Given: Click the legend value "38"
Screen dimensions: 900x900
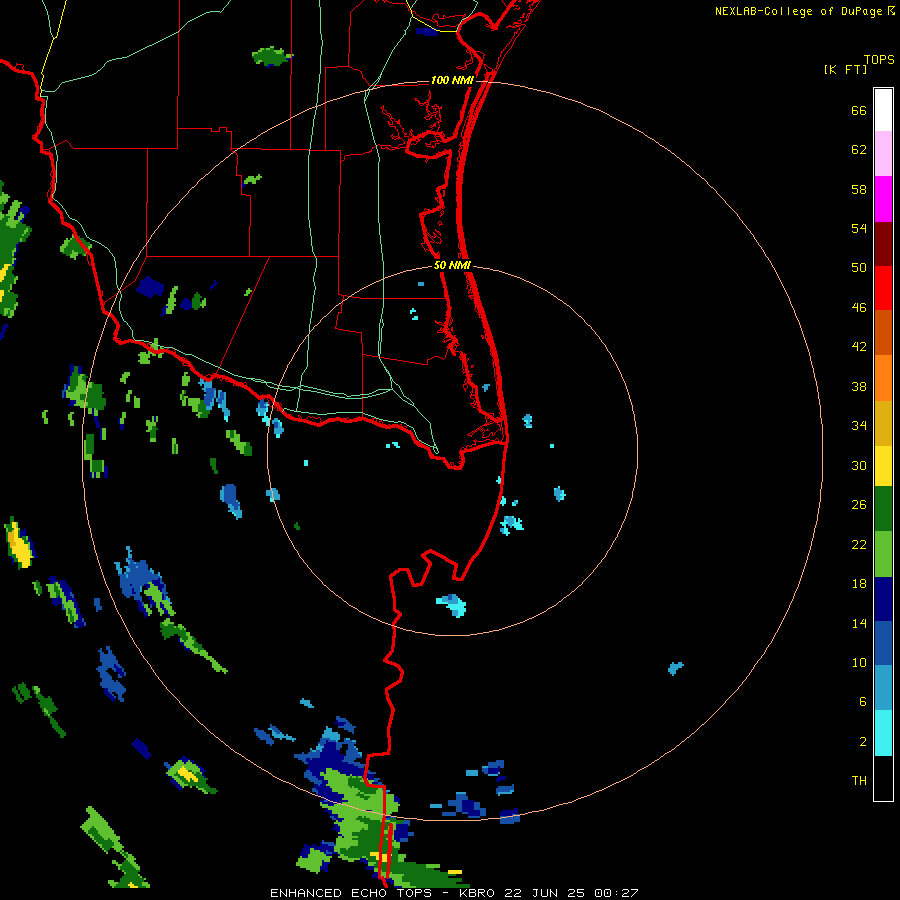Looking at the screenshot, I should 859,387.
